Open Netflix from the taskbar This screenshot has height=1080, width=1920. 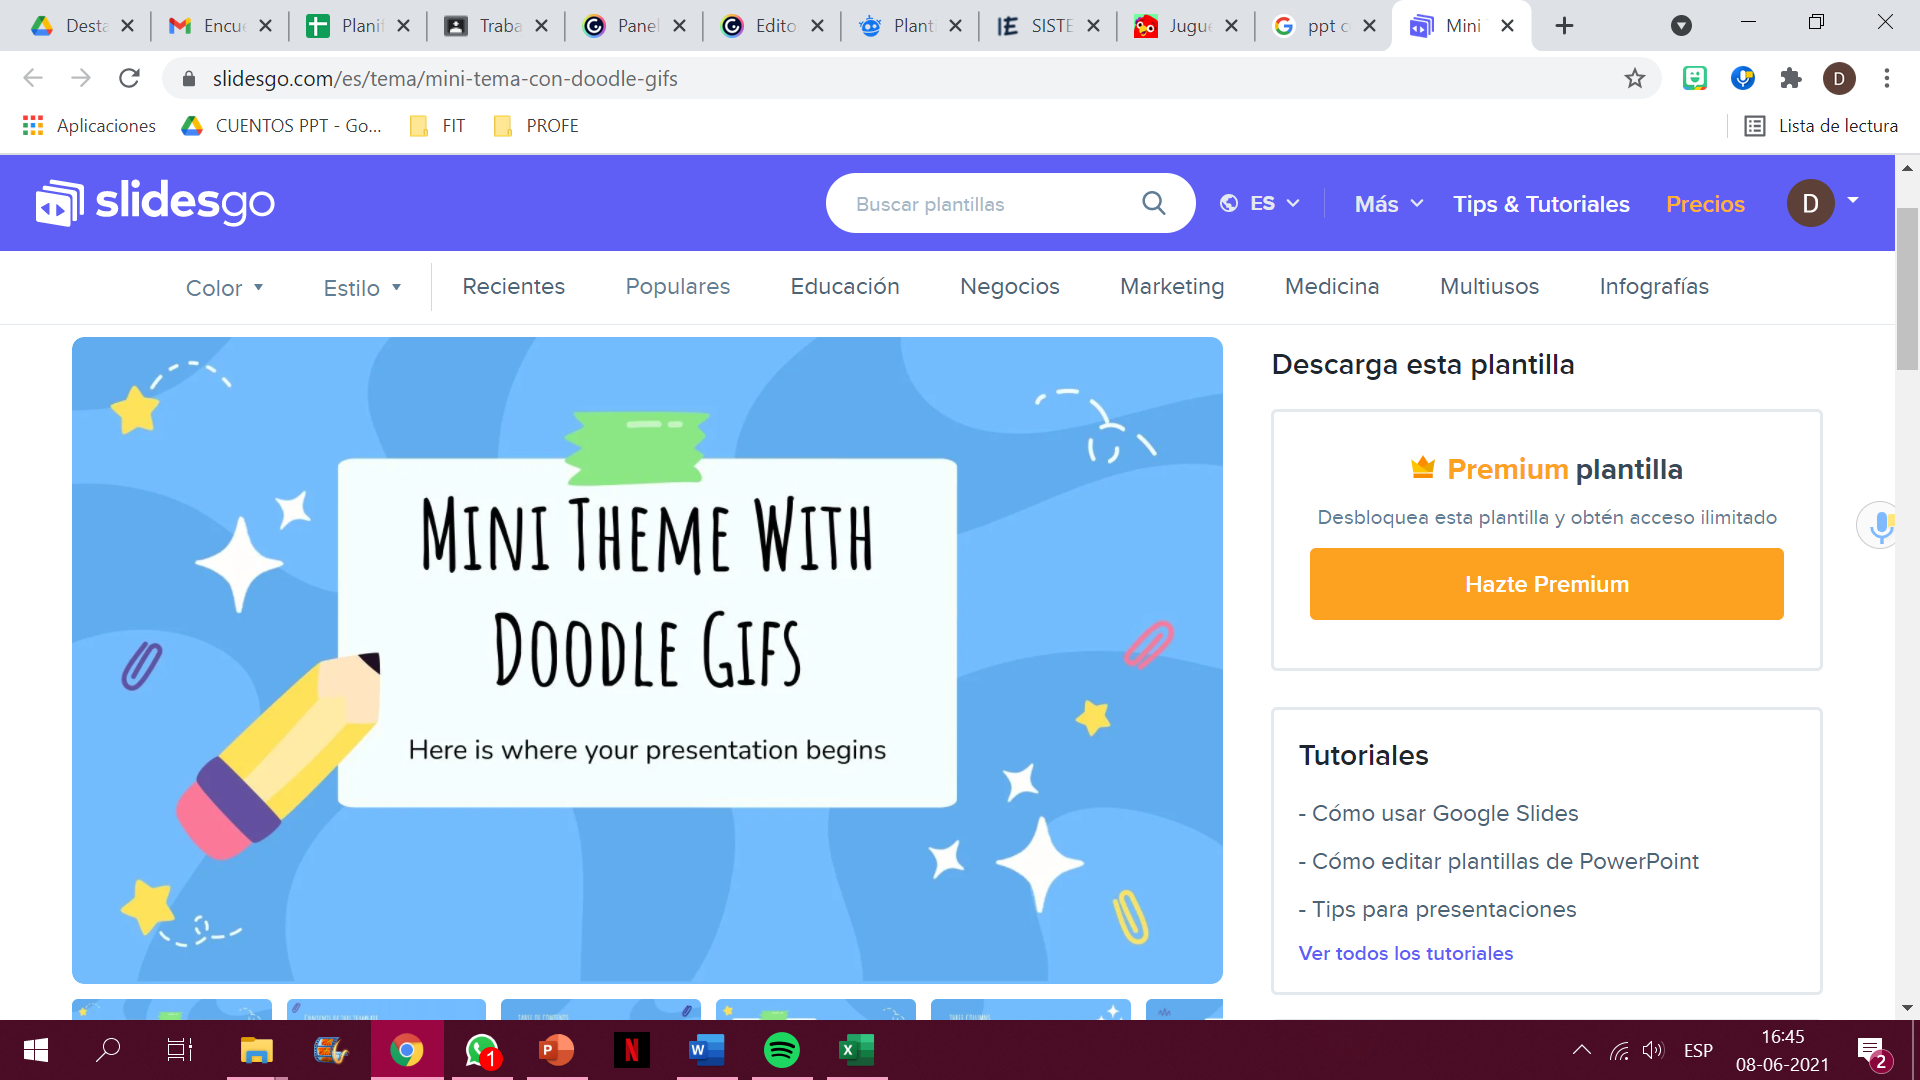tap(631, 1050)
